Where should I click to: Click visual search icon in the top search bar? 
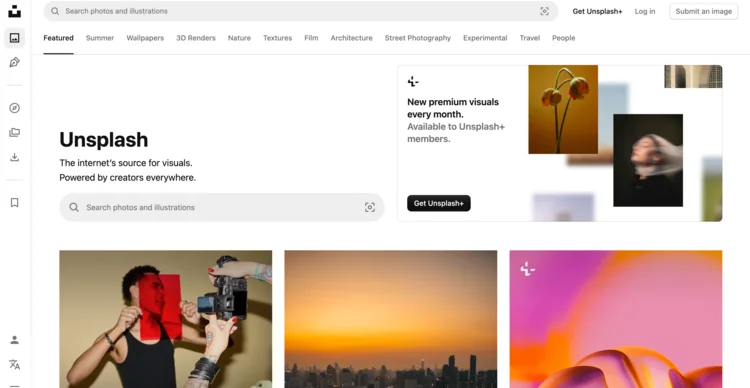coord(544,11)
